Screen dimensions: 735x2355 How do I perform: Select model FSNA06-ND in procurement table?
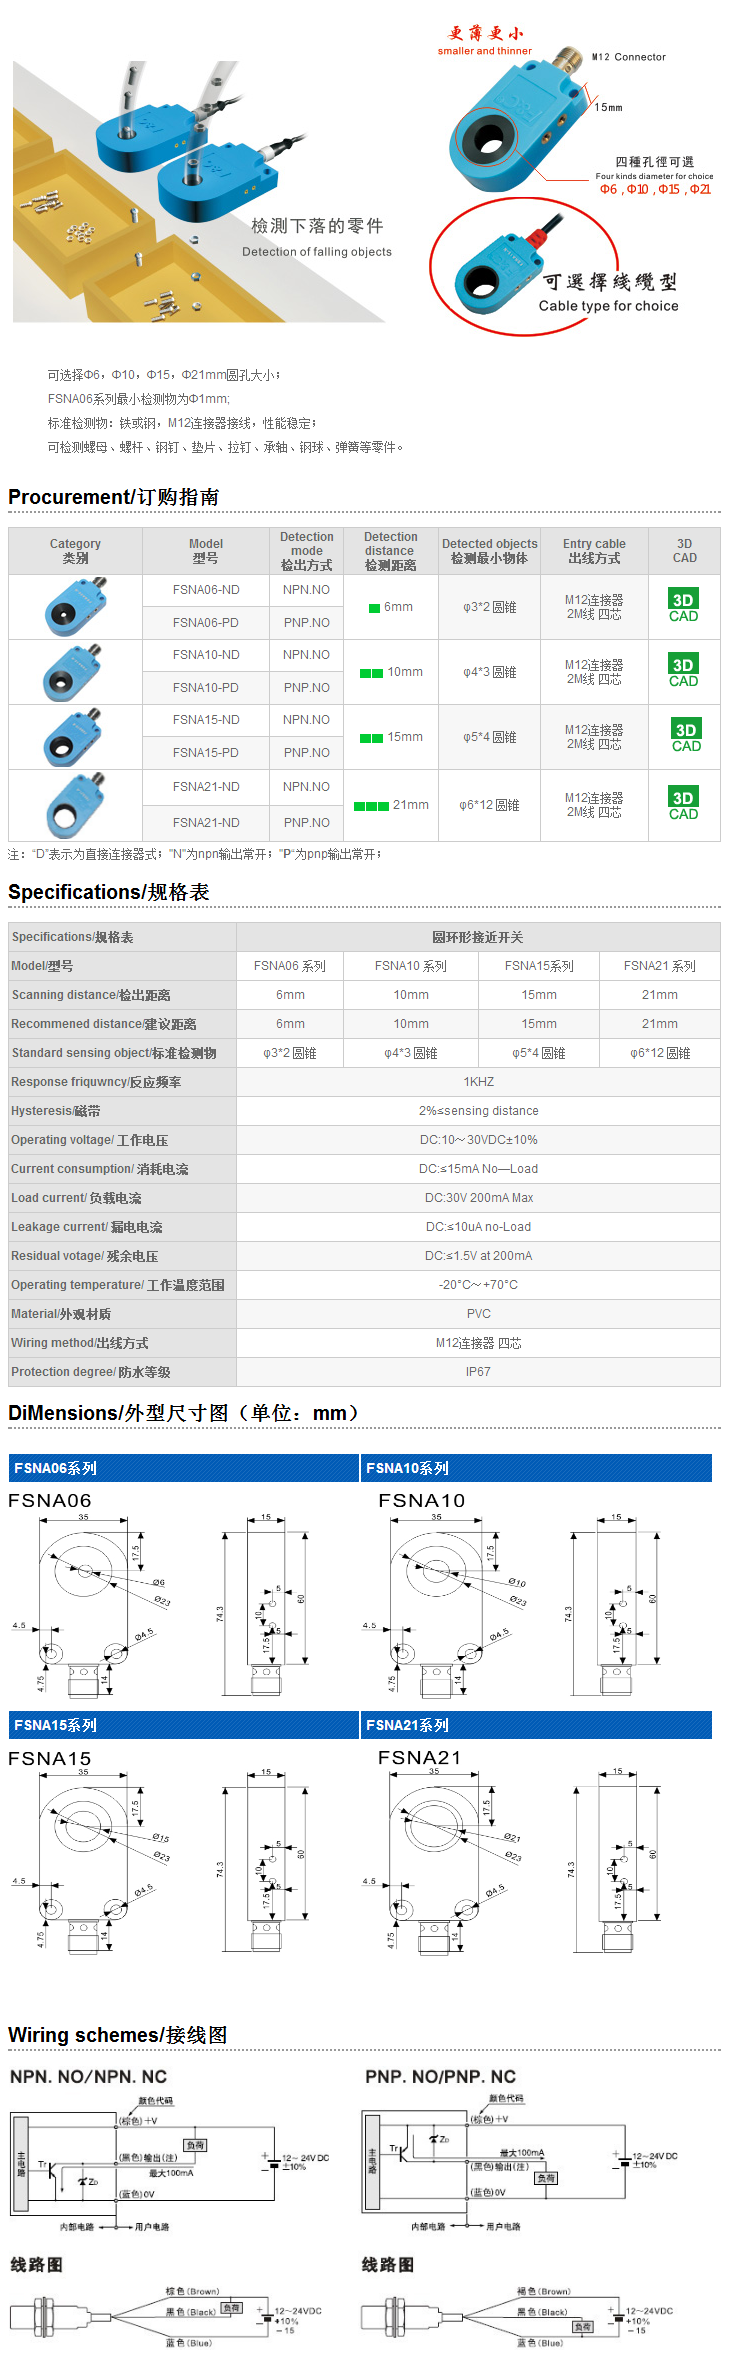pyautogui.click(x=206, y=590)
